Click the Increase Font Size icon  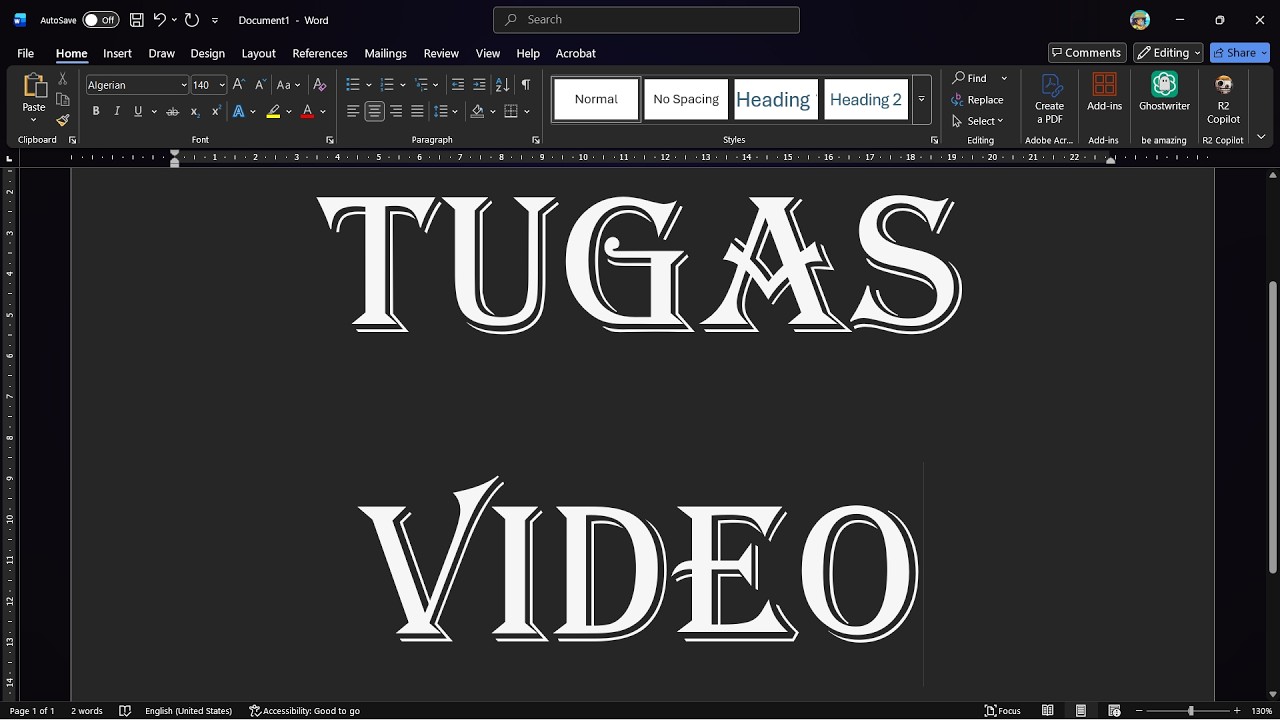(x=238, y=85)
